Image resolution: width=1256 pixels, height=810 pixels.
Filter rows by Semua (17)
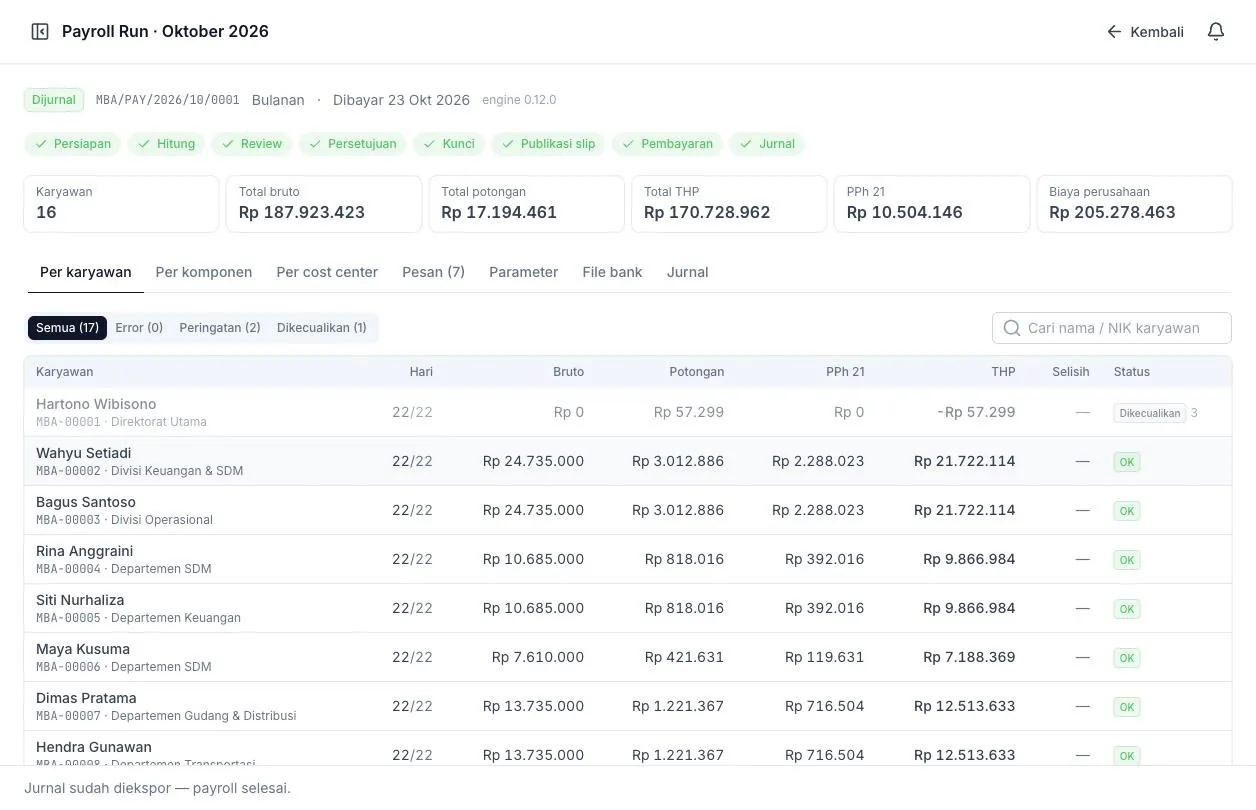pyautogui.click(x=67, y=328)
